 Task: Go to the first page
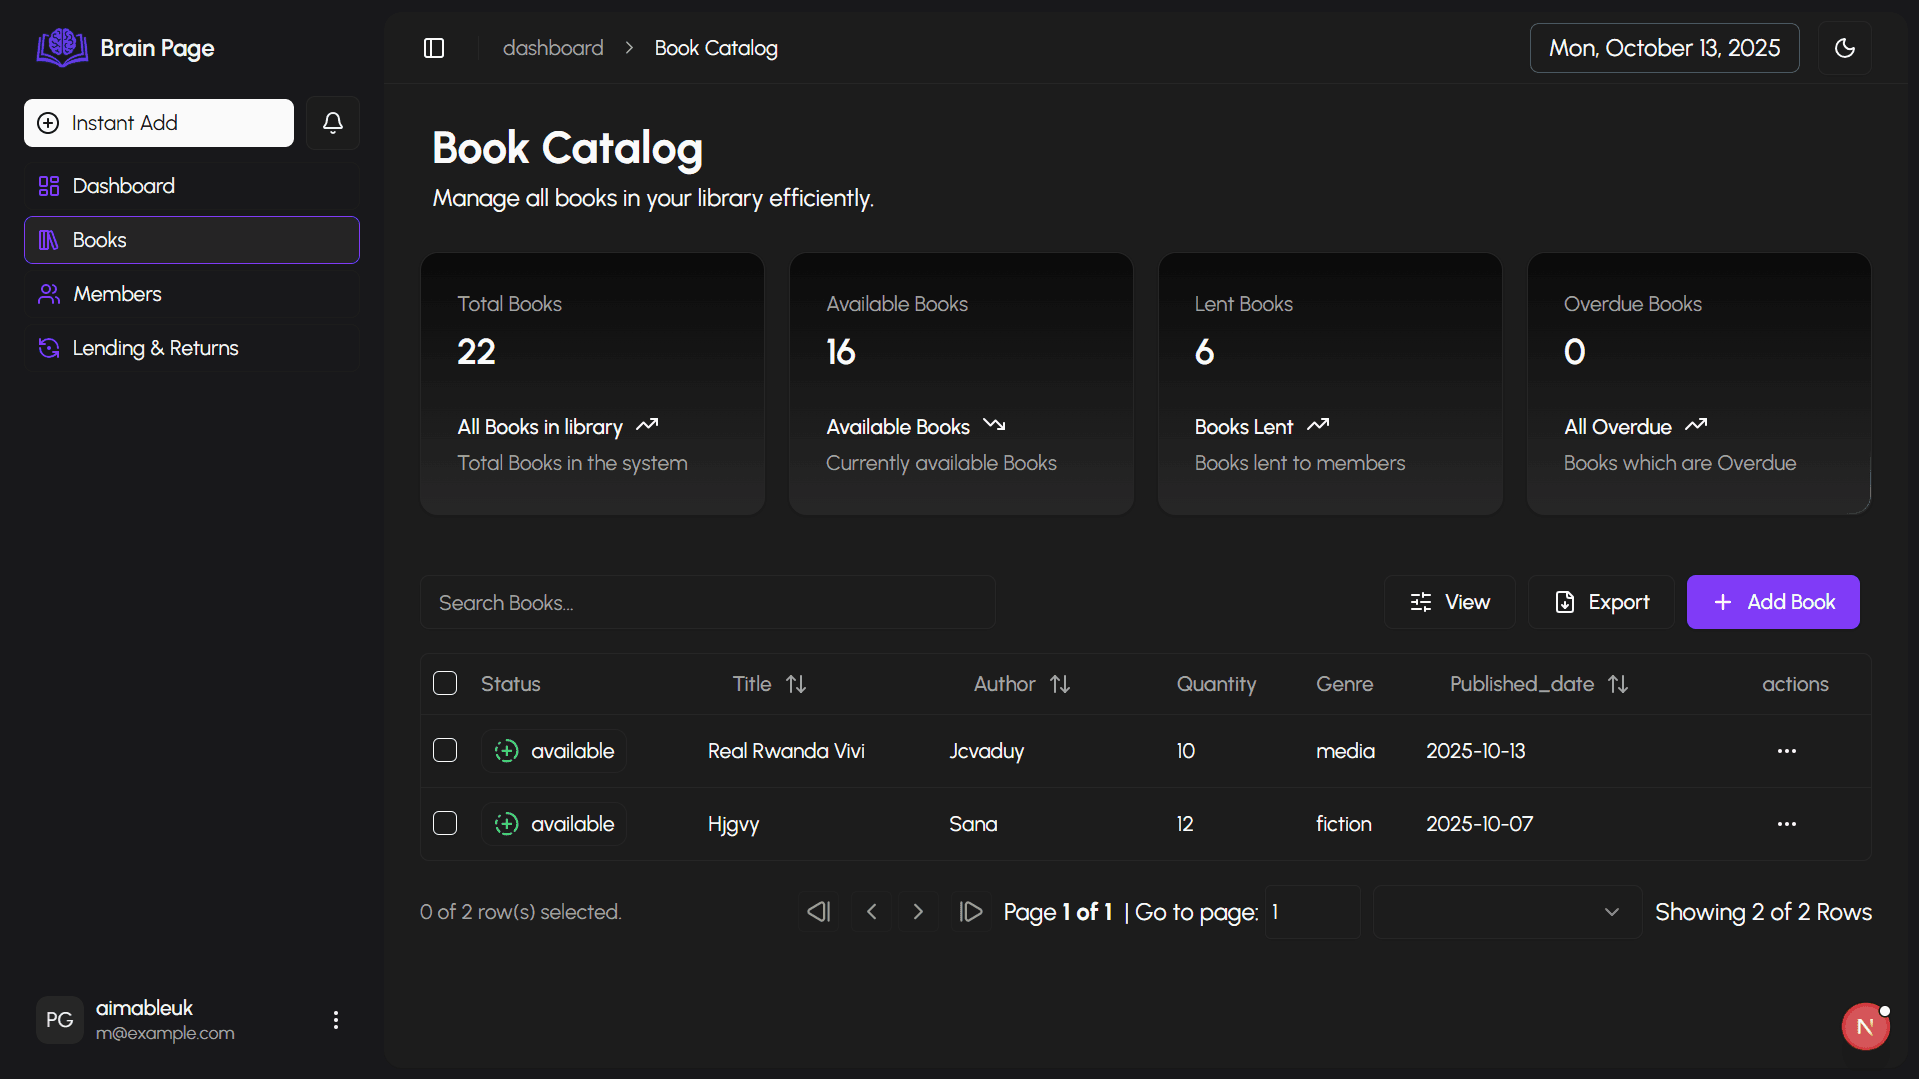tap(819, 912)
